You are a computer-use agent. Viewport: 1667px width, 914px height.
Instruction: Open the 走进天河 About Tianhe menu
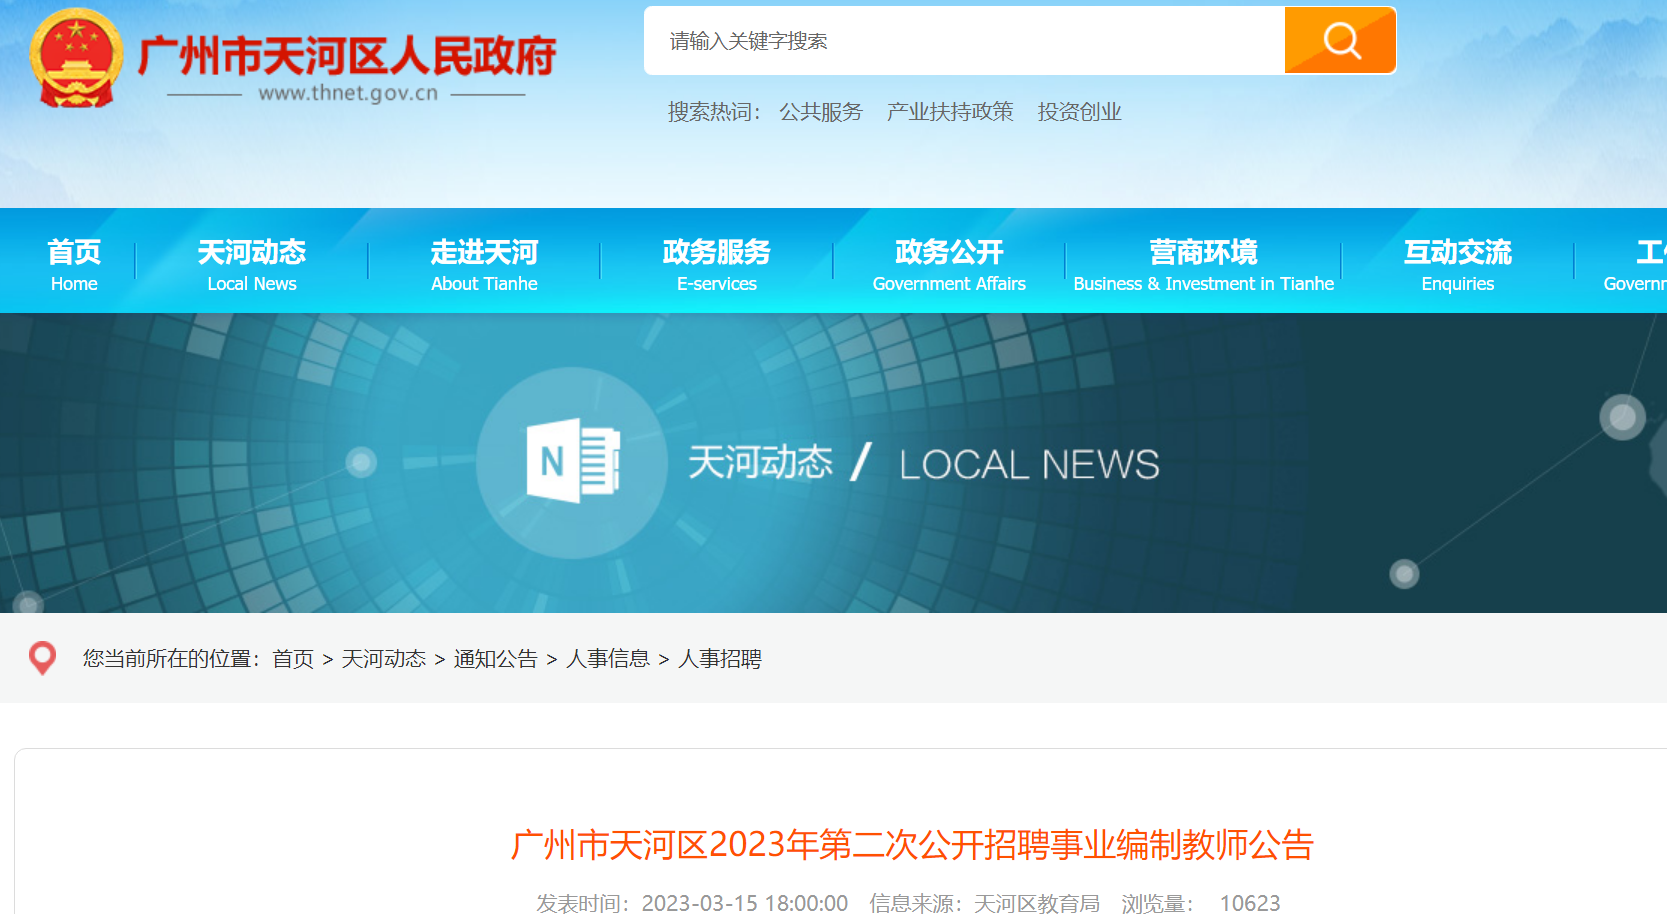tap(484, 264)
